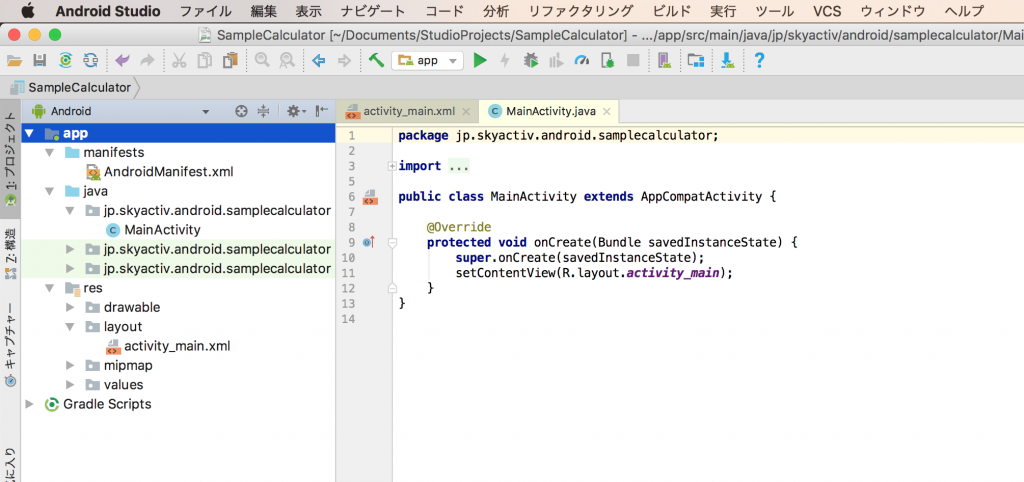This screenshot has height=482, width=1024.
Task: Click the Replace magnifier icon with letter A
Action: point(286,61)
